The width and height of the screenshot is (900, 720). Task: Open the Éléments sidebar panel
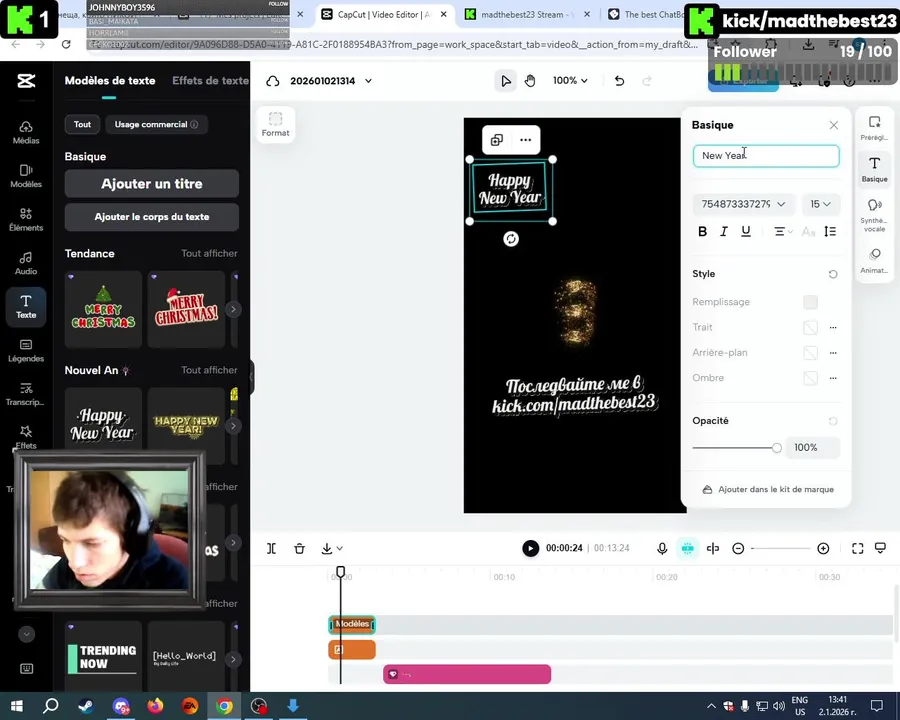coord(26,220)
